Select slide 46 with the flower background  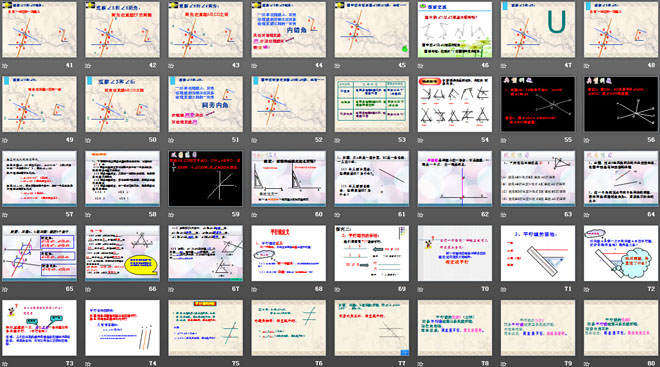tap(455, 29)
